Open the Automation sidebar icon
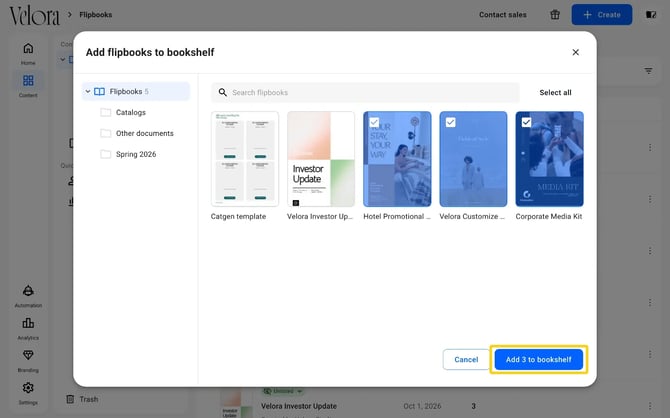 point(28,291)
